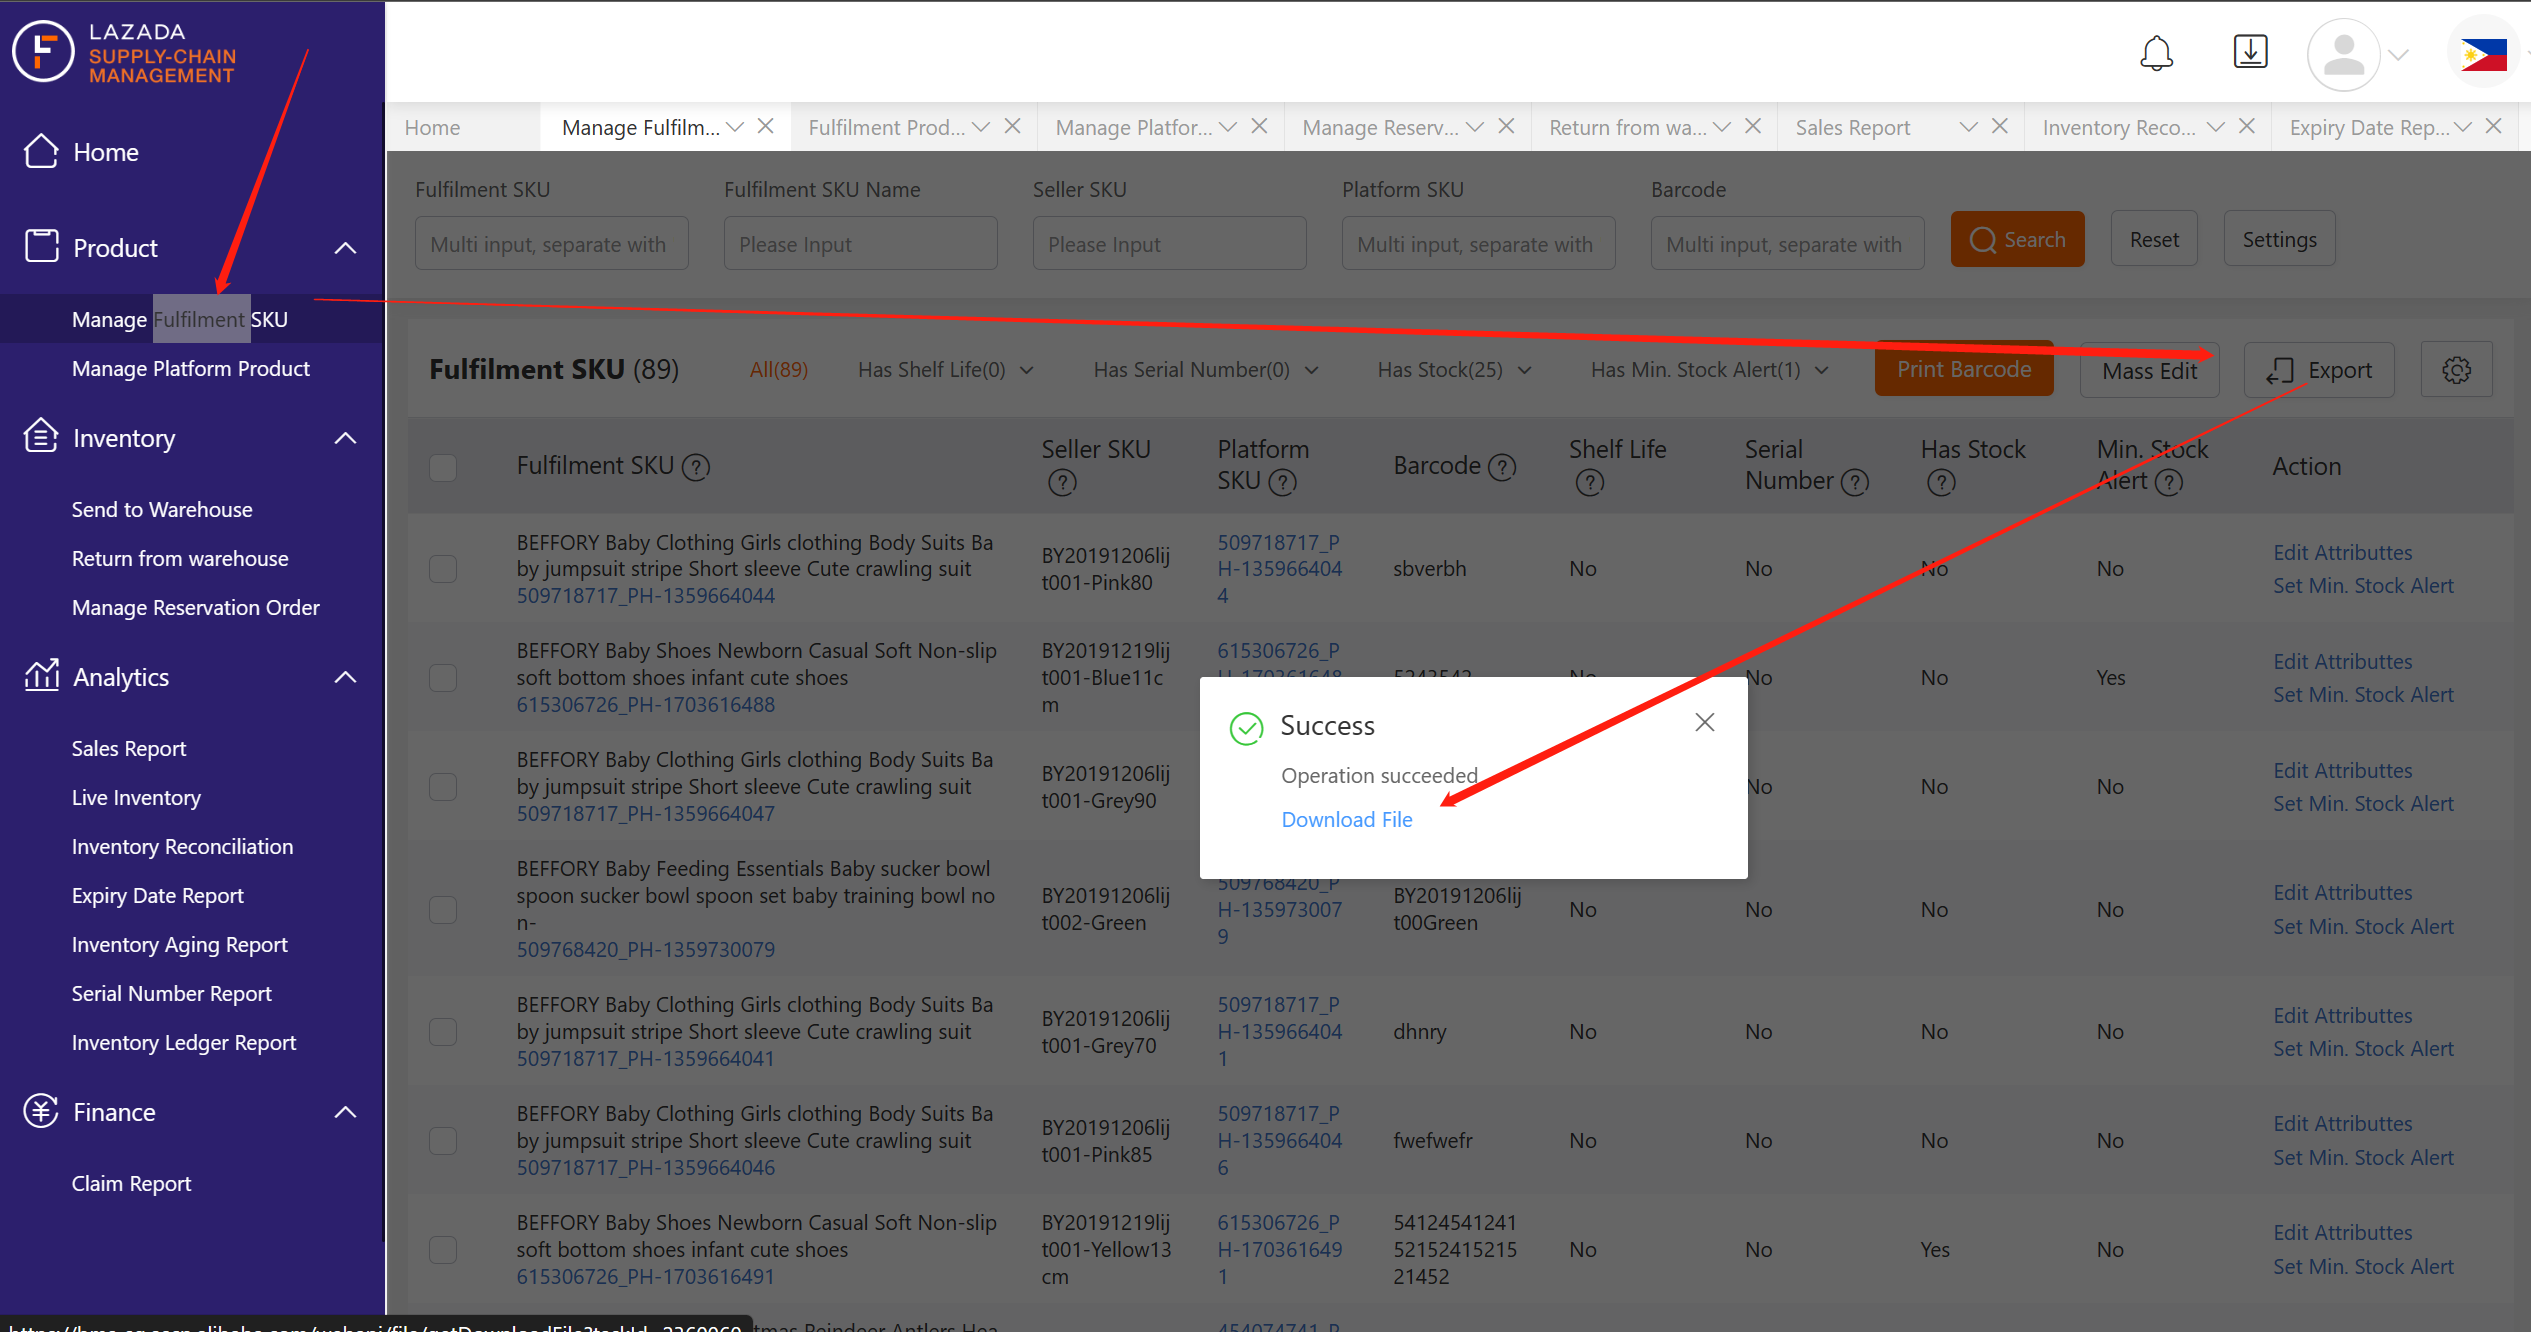Open the Manage Fulfilment tab dropdown arrow
Viewport: 2531px width, 1332px height.
pyautogui.click(x=735, y=127)
